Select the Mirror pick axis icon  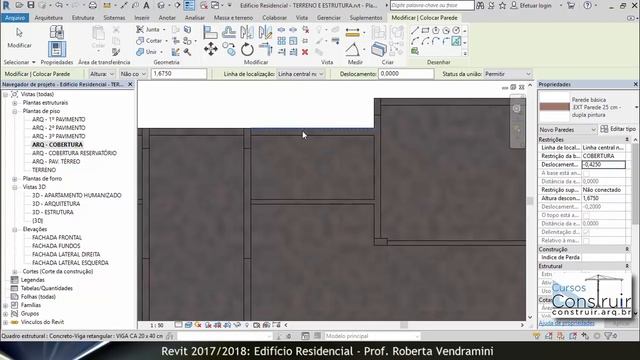point(247,32)
